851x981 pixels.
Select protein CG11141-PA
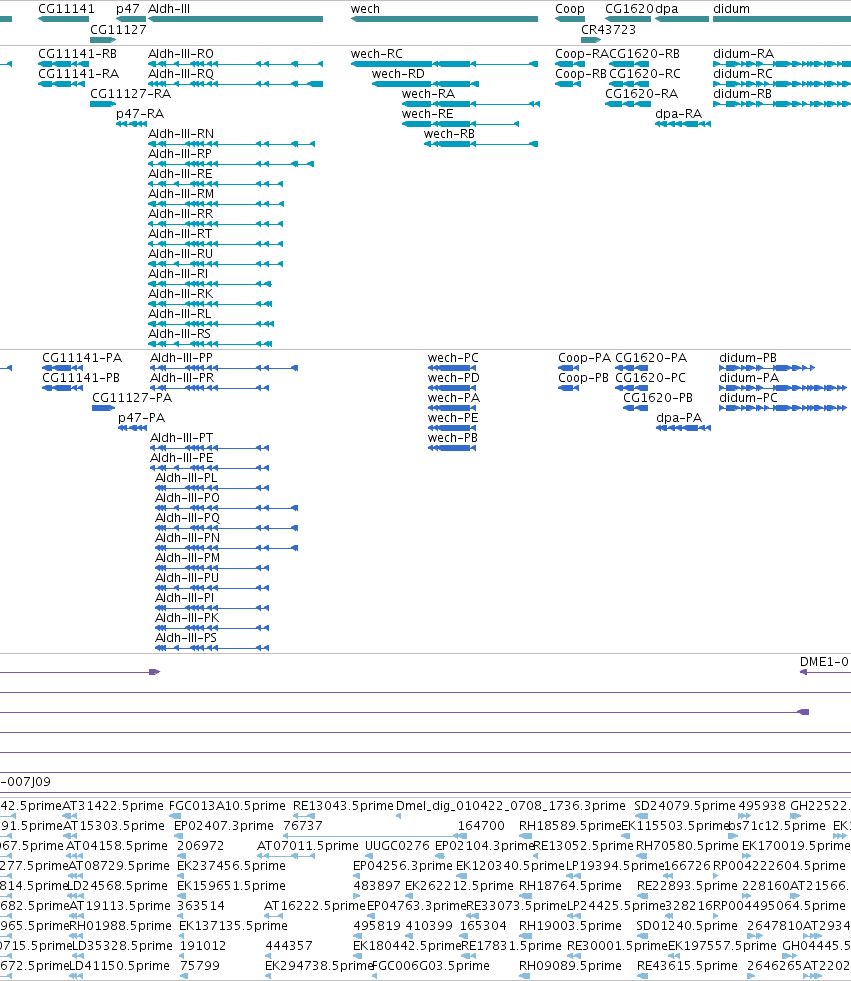click(x=63, y=368)
